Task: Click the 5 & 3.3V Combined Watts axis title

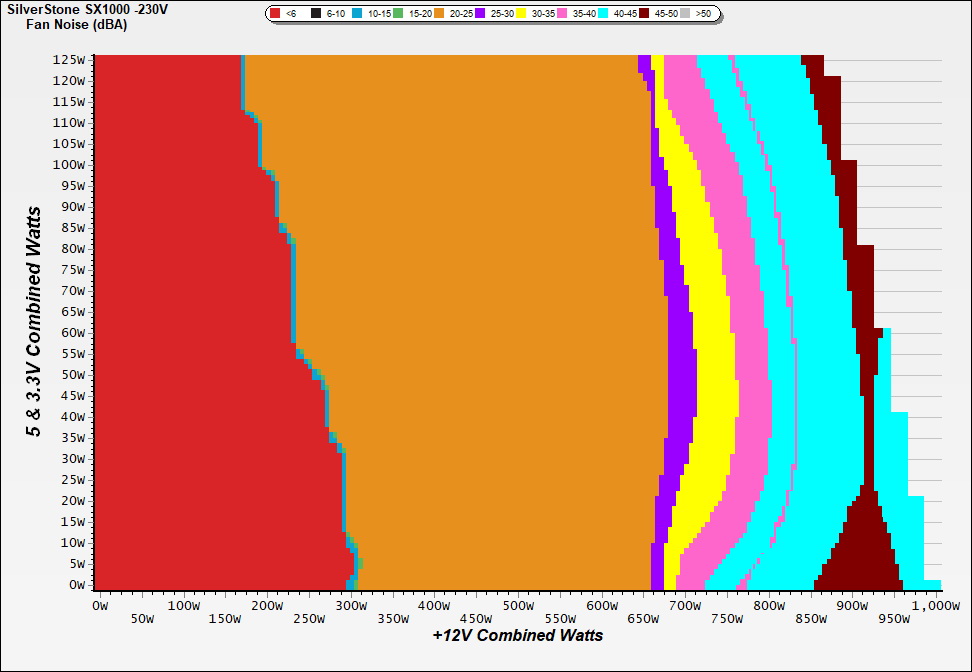Action: tap(34, 322)
